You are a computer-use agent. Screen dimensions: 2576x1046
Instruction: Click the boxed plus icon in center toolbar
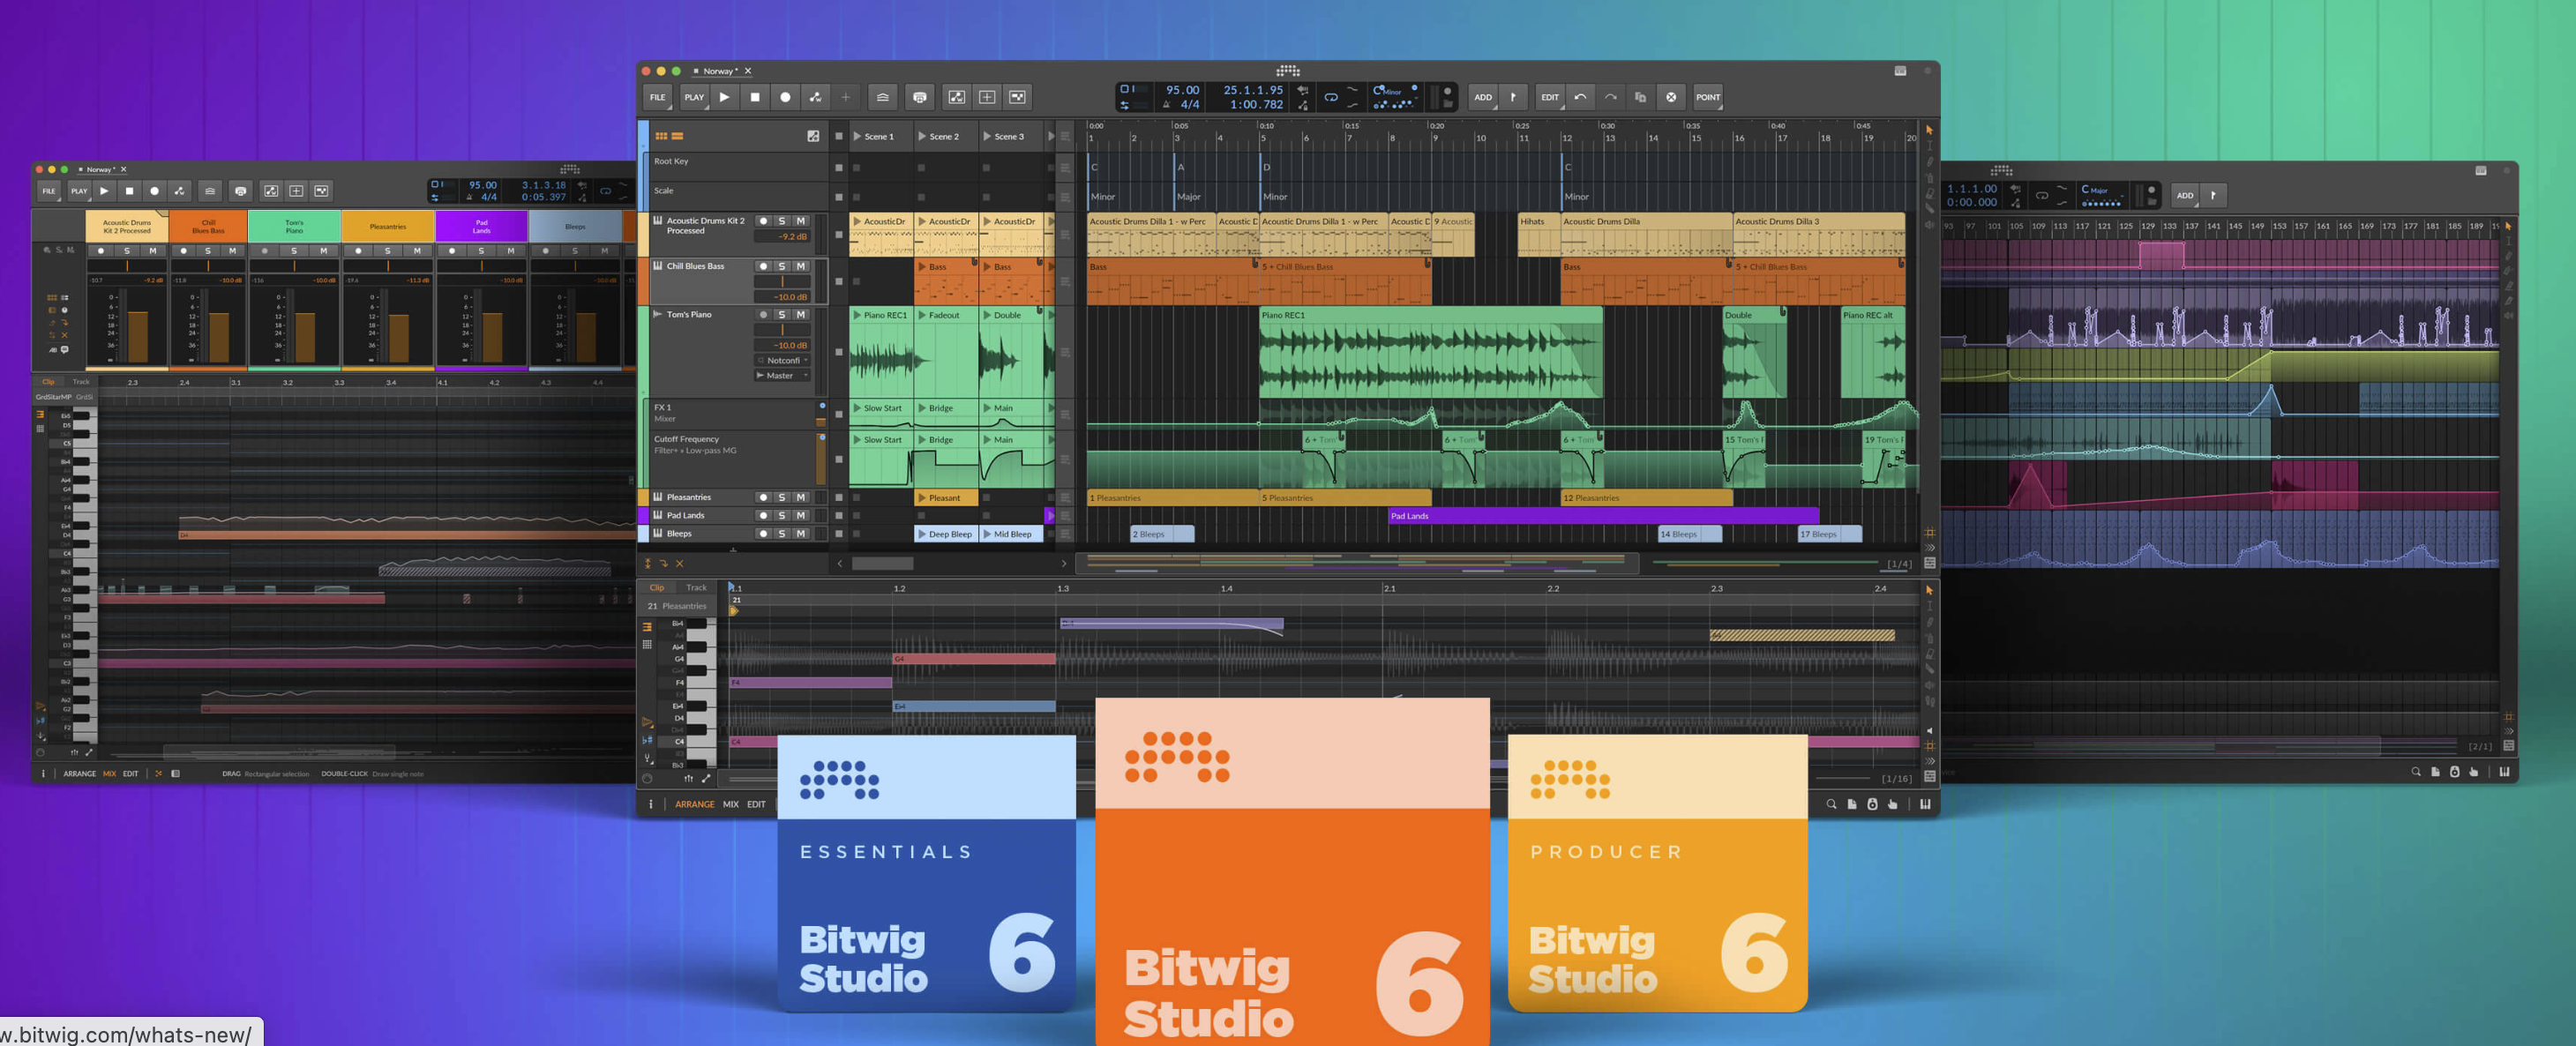987,97
